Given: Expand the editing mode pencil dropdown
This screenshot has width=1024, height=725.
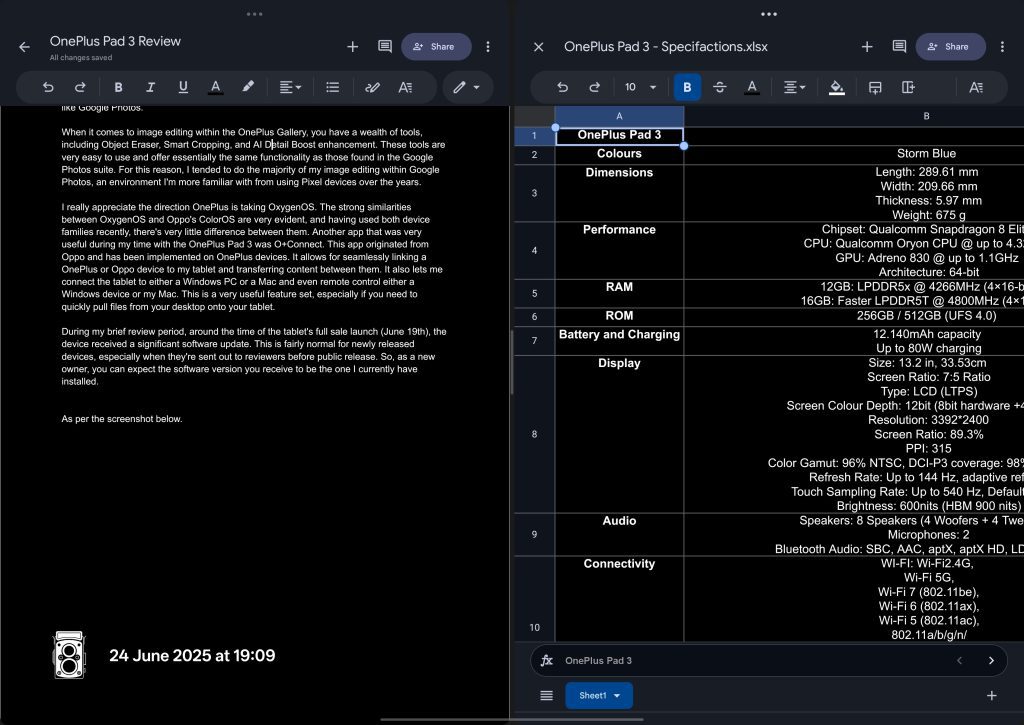Looking at the screenshot, I should tap(467, 87).
